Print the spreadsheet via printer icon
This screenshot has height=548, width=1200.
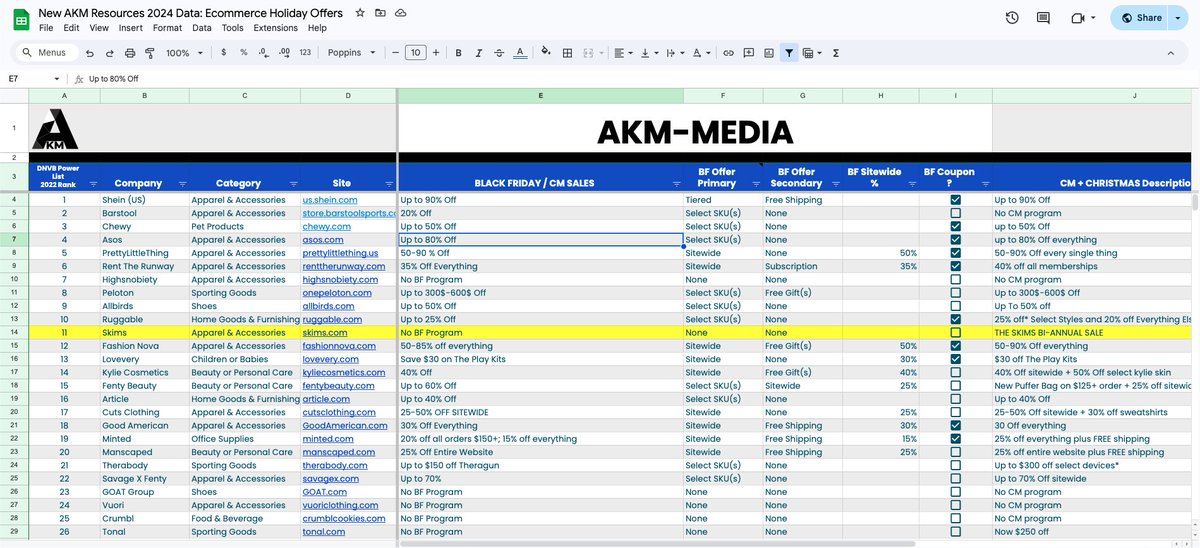pos(129,52)
